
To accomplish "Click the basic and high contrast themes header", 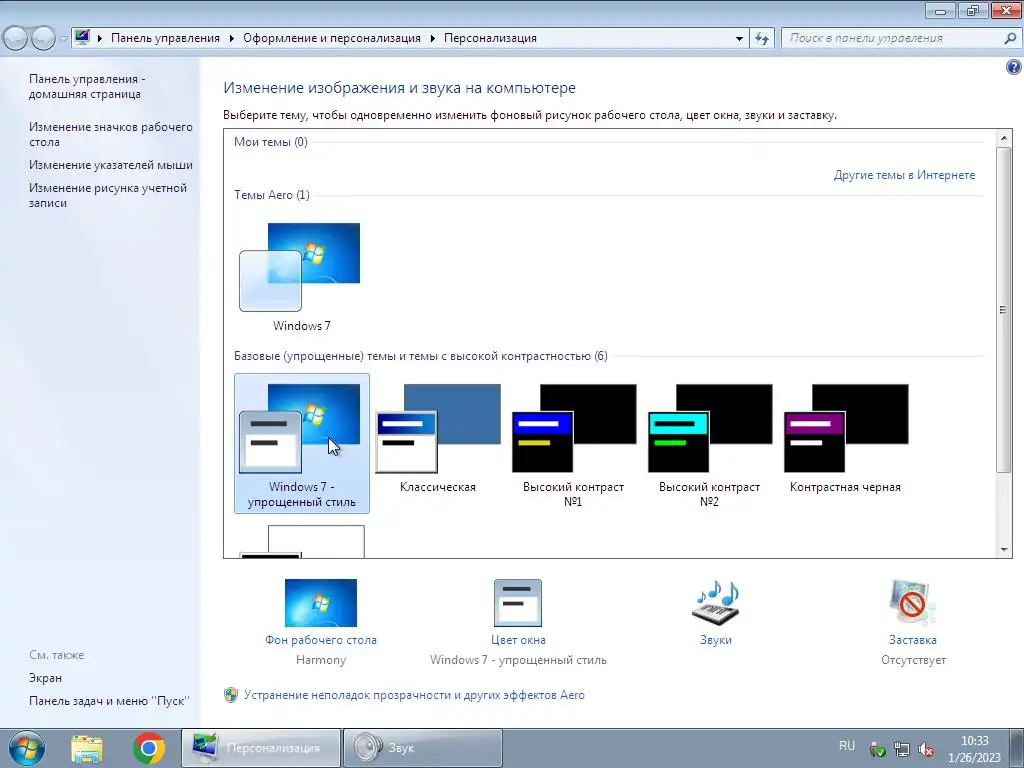I will point(421,356).
